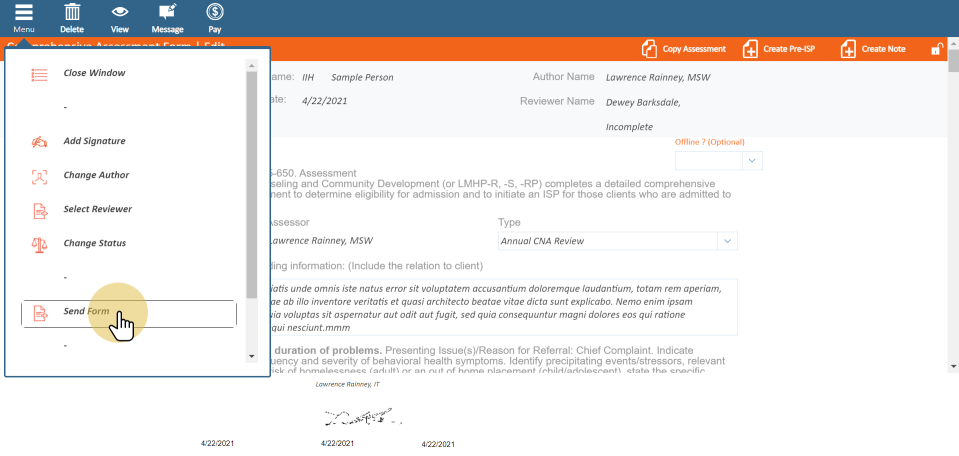Click Send Form in the menu
The width and height of the screenshot is (959, 456).
tap(86, 313)
